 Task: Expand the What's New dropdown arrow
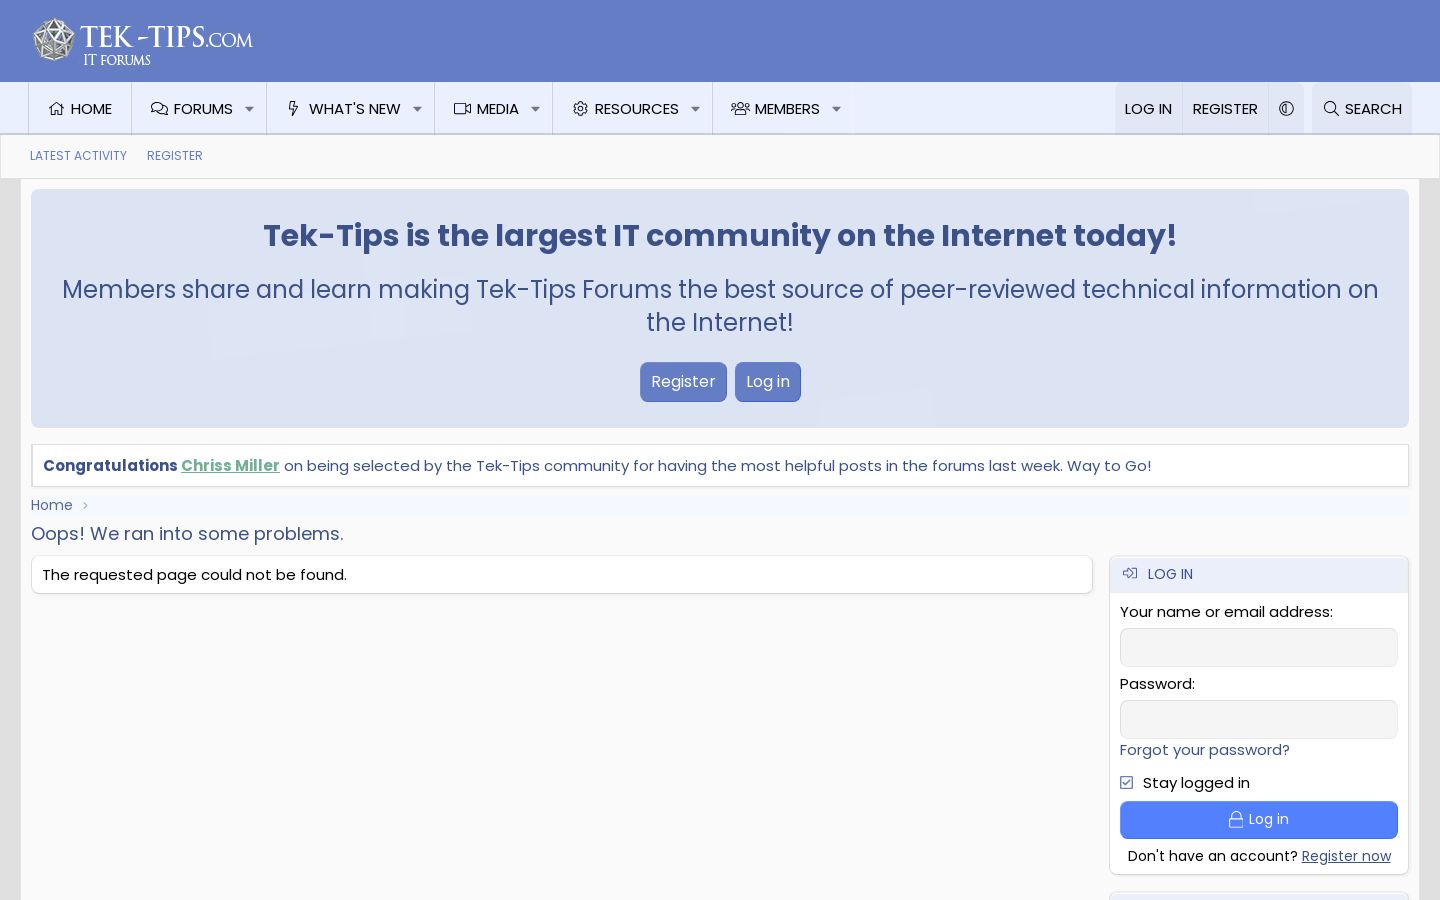(418, 109)
